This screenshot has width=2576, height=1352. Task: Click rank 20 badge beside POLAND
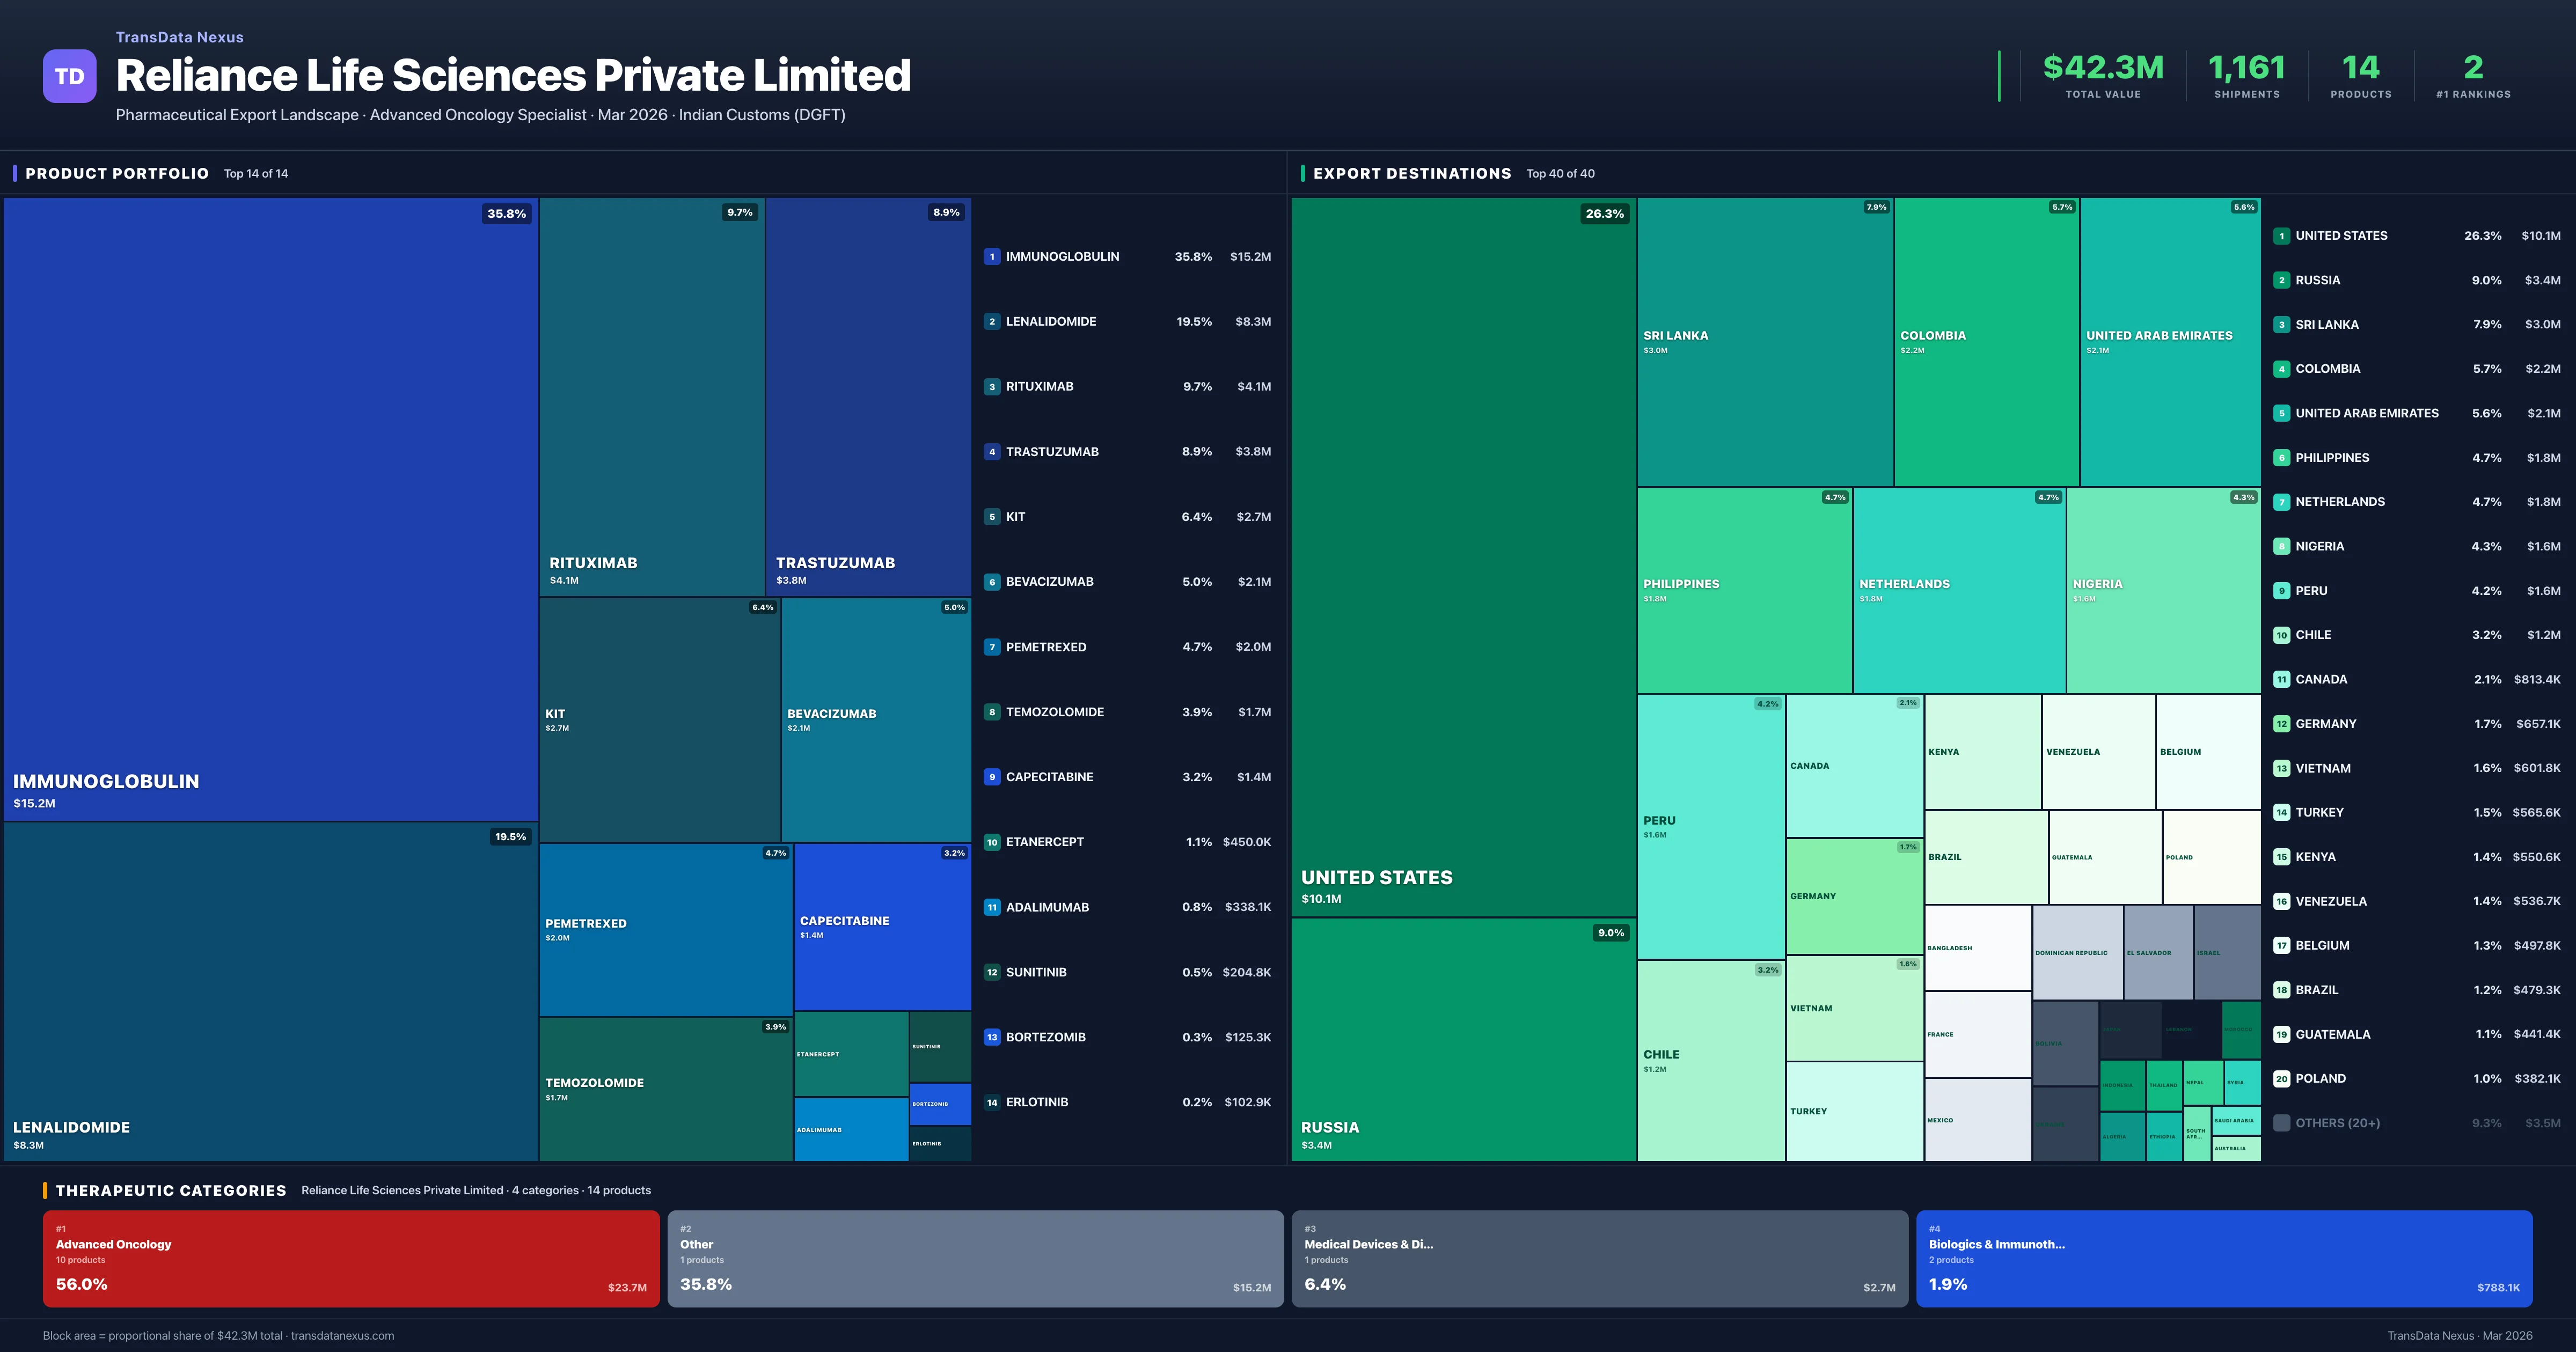coord(2281,1078)
